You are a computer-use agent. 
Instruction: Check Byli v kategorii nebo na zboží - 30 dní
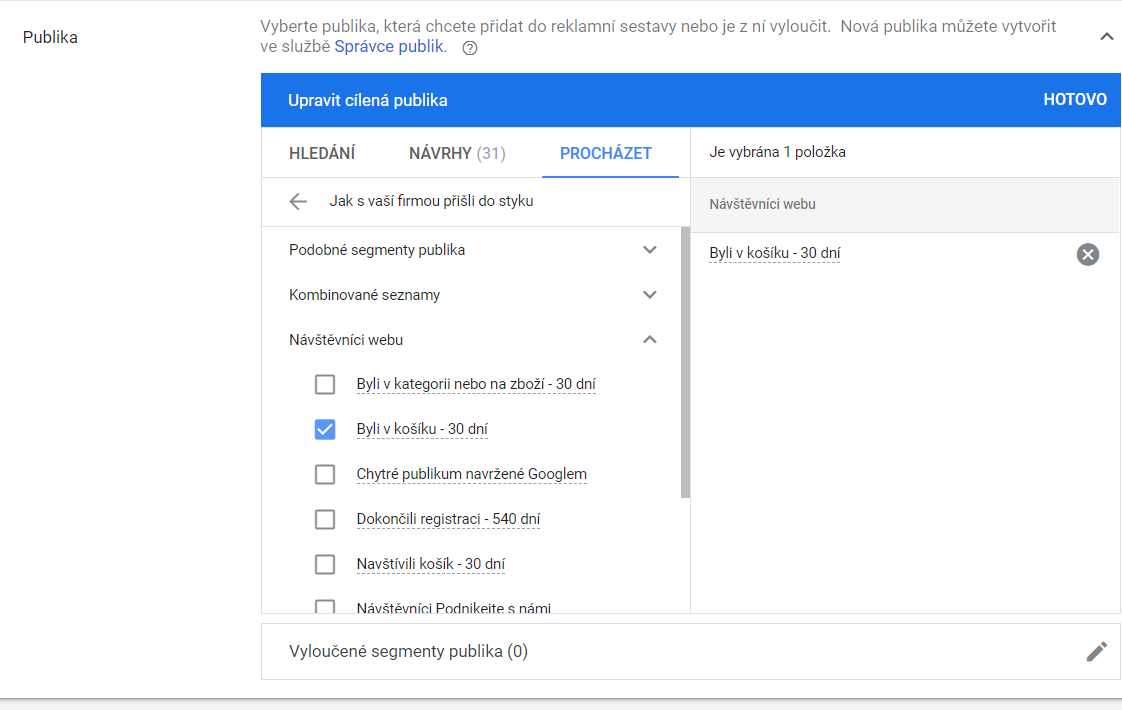pyautogui.click(x=325, y=384)
